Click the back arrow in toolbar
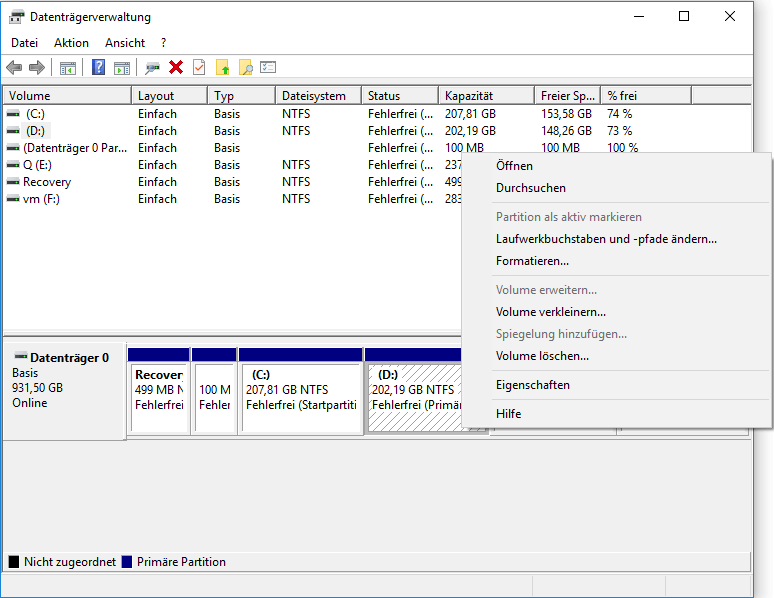774x598 pixels. point(14,67)
